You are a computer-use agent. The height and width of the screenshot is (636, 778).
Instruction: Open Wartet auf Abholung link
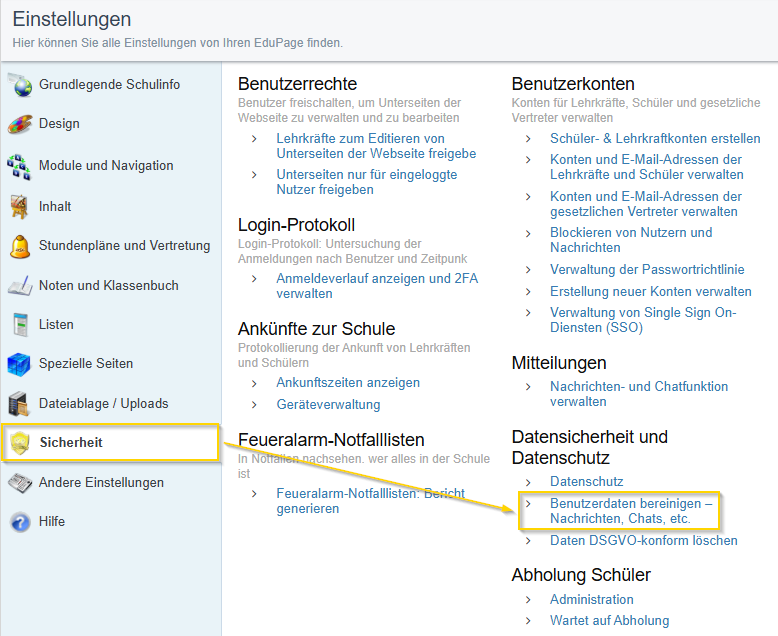(x=609, y=621)
